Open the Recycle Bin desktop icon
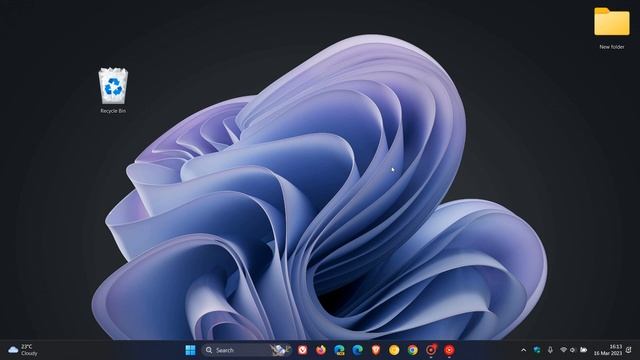Screen dimensions: 640x360 coord(113,91)
